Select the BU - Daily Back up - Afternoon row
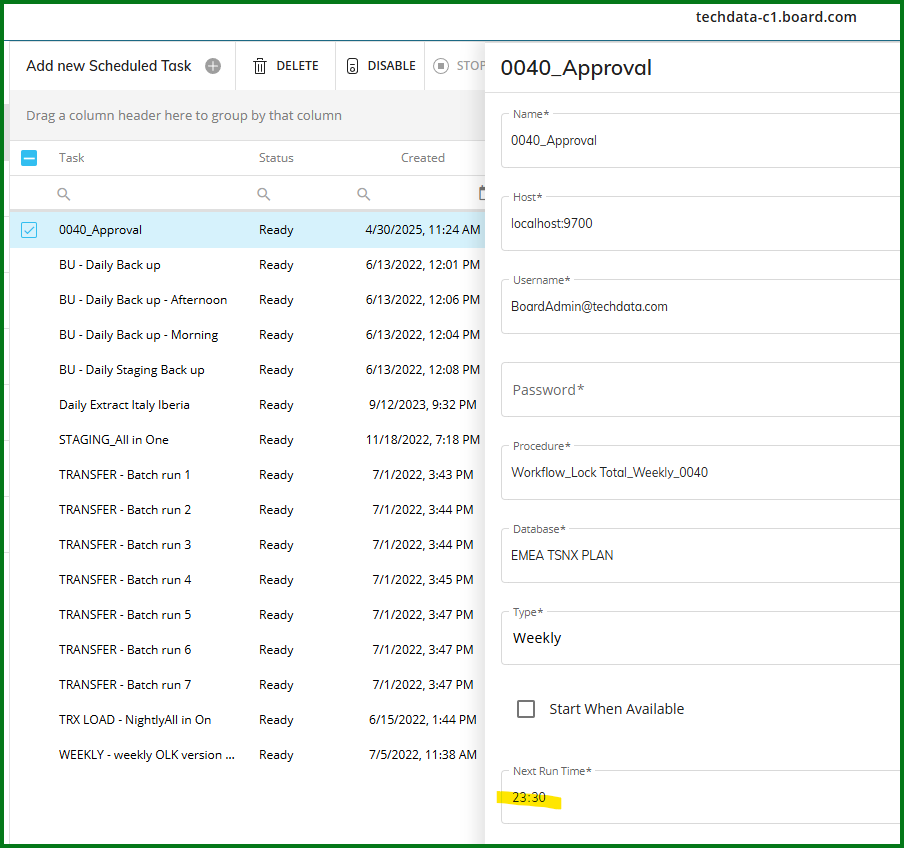 coord(247,300)
